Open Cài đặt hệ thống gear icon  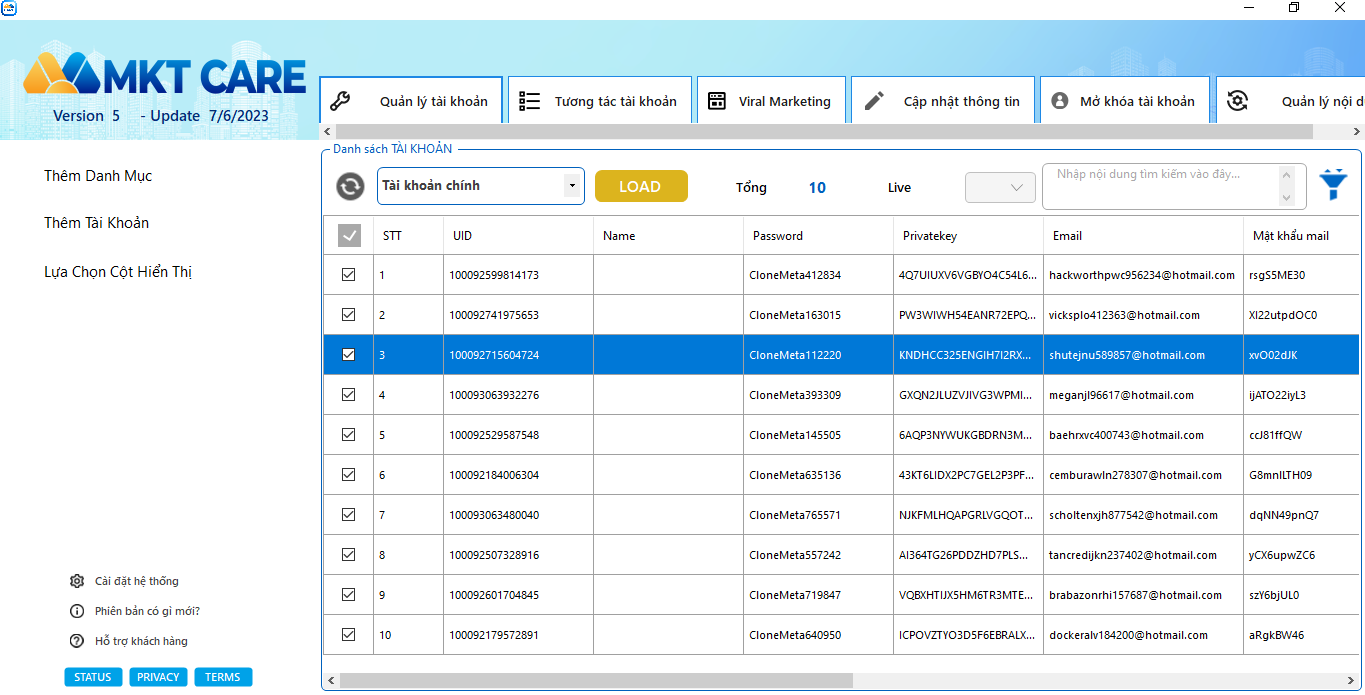[x=77, y=581]
